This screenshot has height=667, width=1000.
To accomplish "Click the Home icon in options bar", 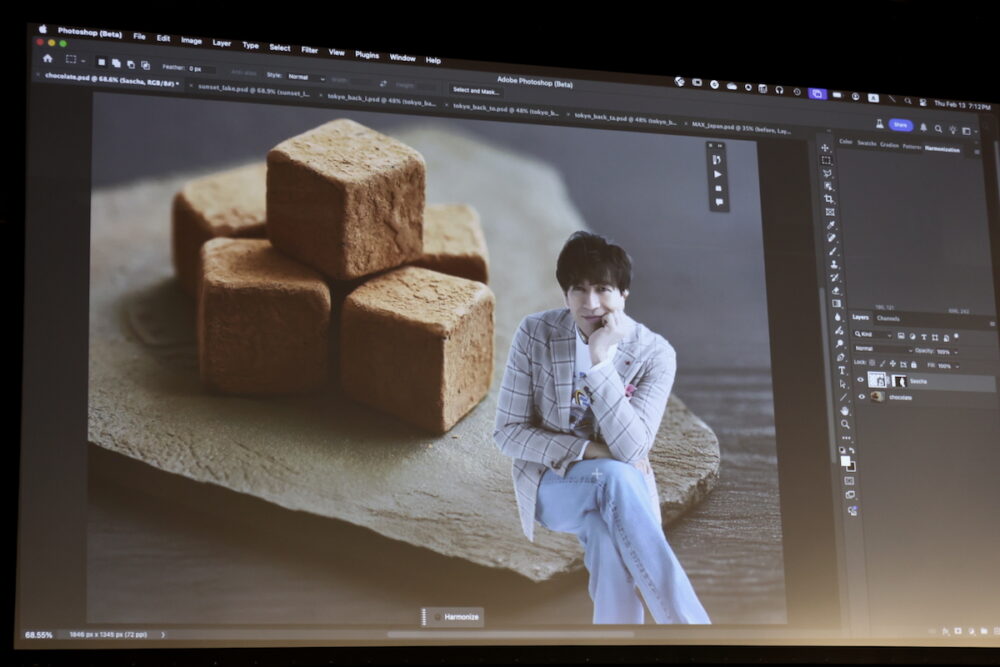I will [47, 58].
